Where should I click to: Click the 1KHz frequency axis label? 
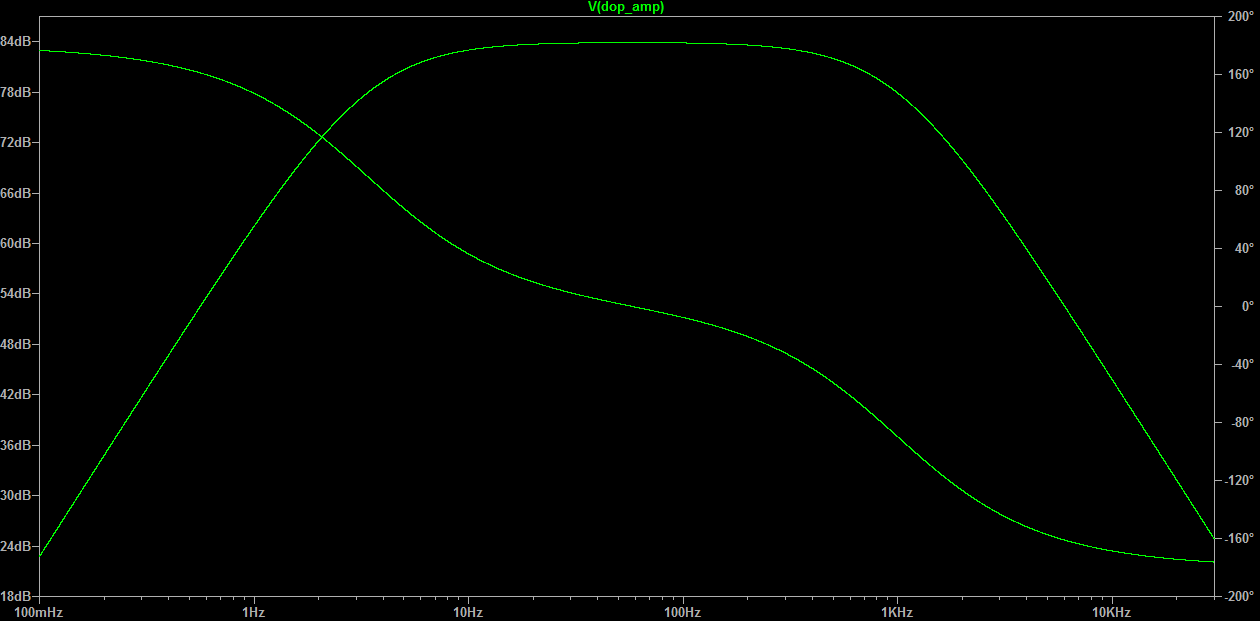click(x=897, y=612)
